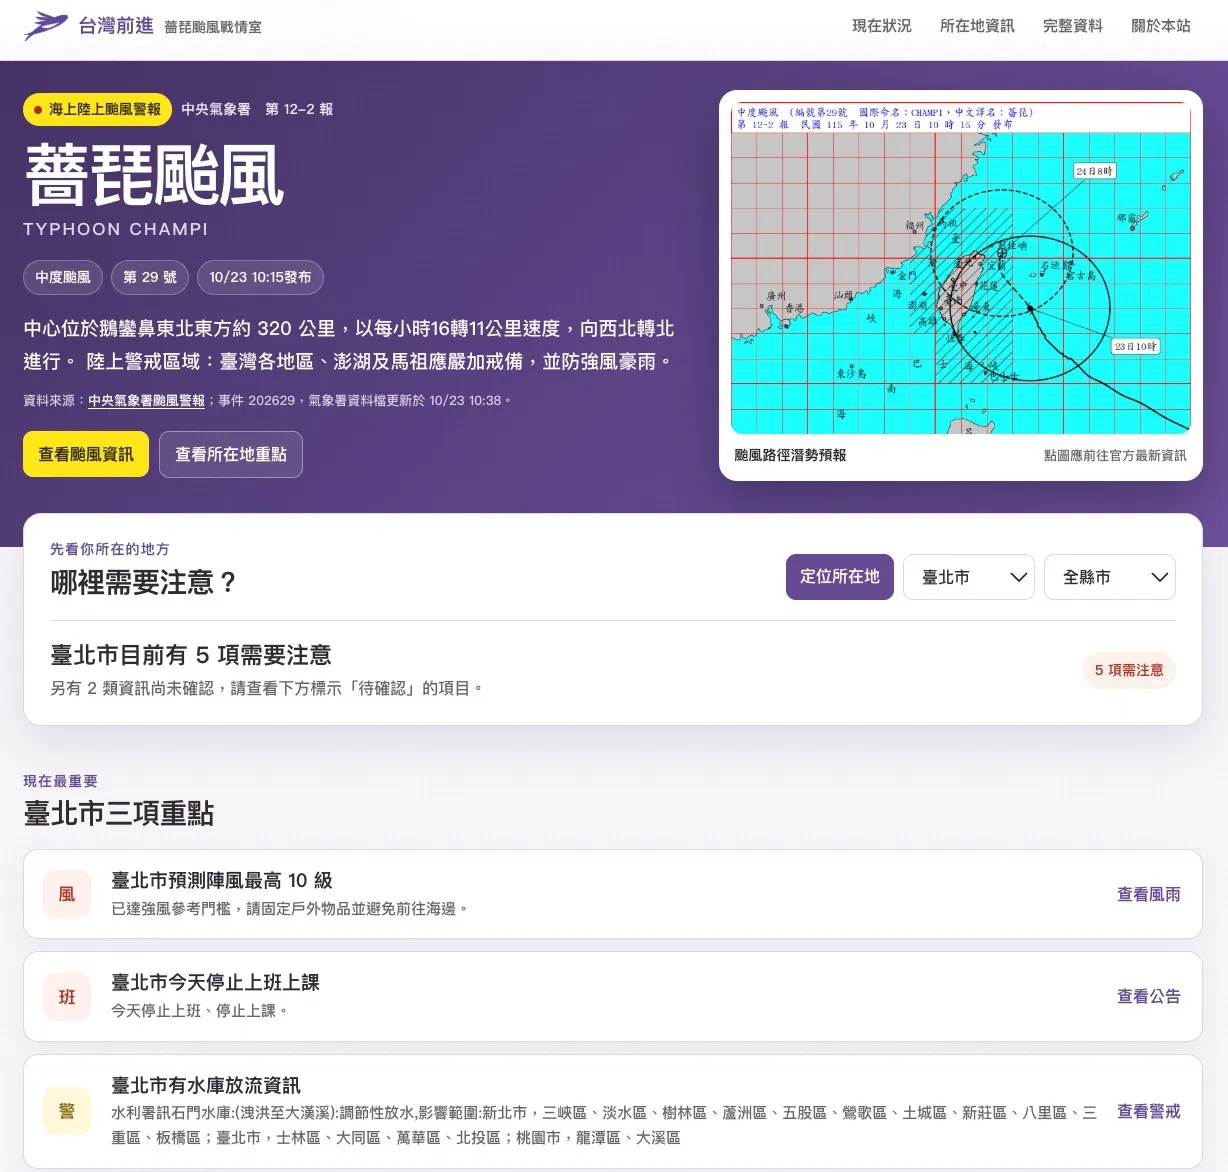Click the 海上陸上颱風警報 alert badge
The image size is (1228, 1172).
pyautogui.click(x=97, y=109)
